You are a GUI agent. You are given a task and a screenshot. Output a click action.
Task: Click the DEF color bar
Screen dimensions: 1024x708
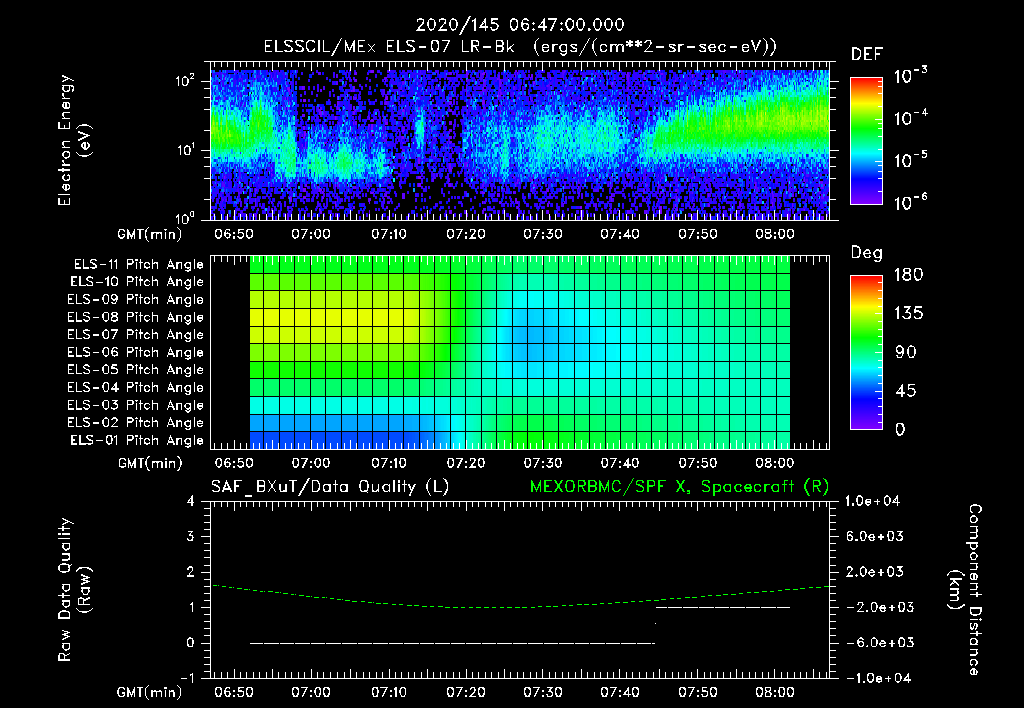(x=866, y=141)
